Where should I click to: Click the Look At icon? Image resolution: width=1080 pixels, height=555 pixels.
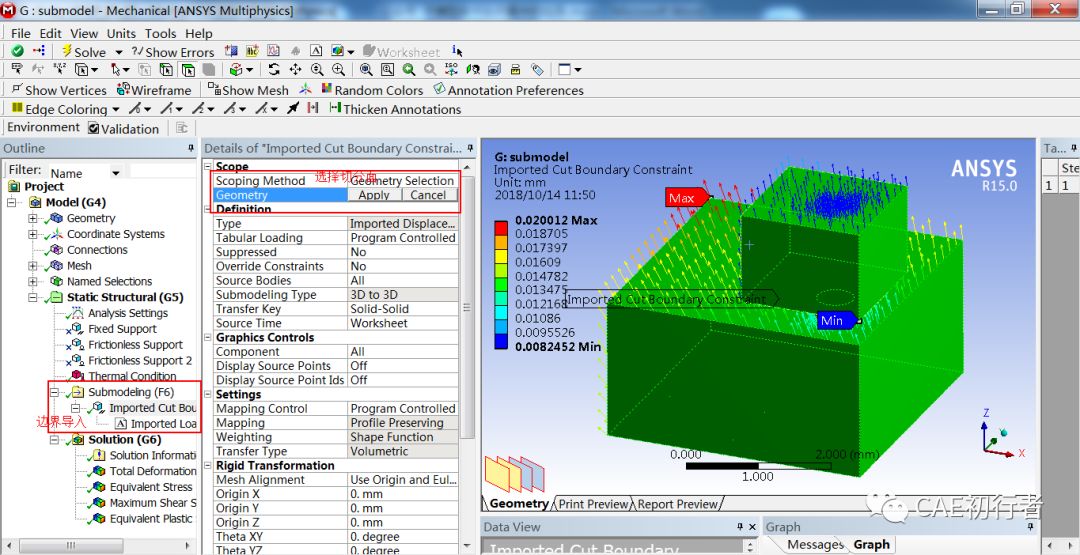click(x=472, y=70)
